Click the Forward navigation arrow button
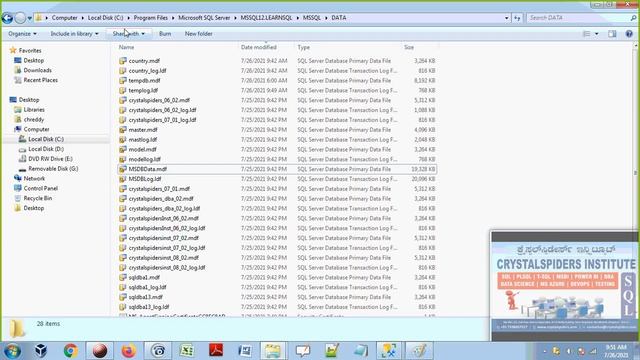The image size is (640, 360). (x=20, y=18)
